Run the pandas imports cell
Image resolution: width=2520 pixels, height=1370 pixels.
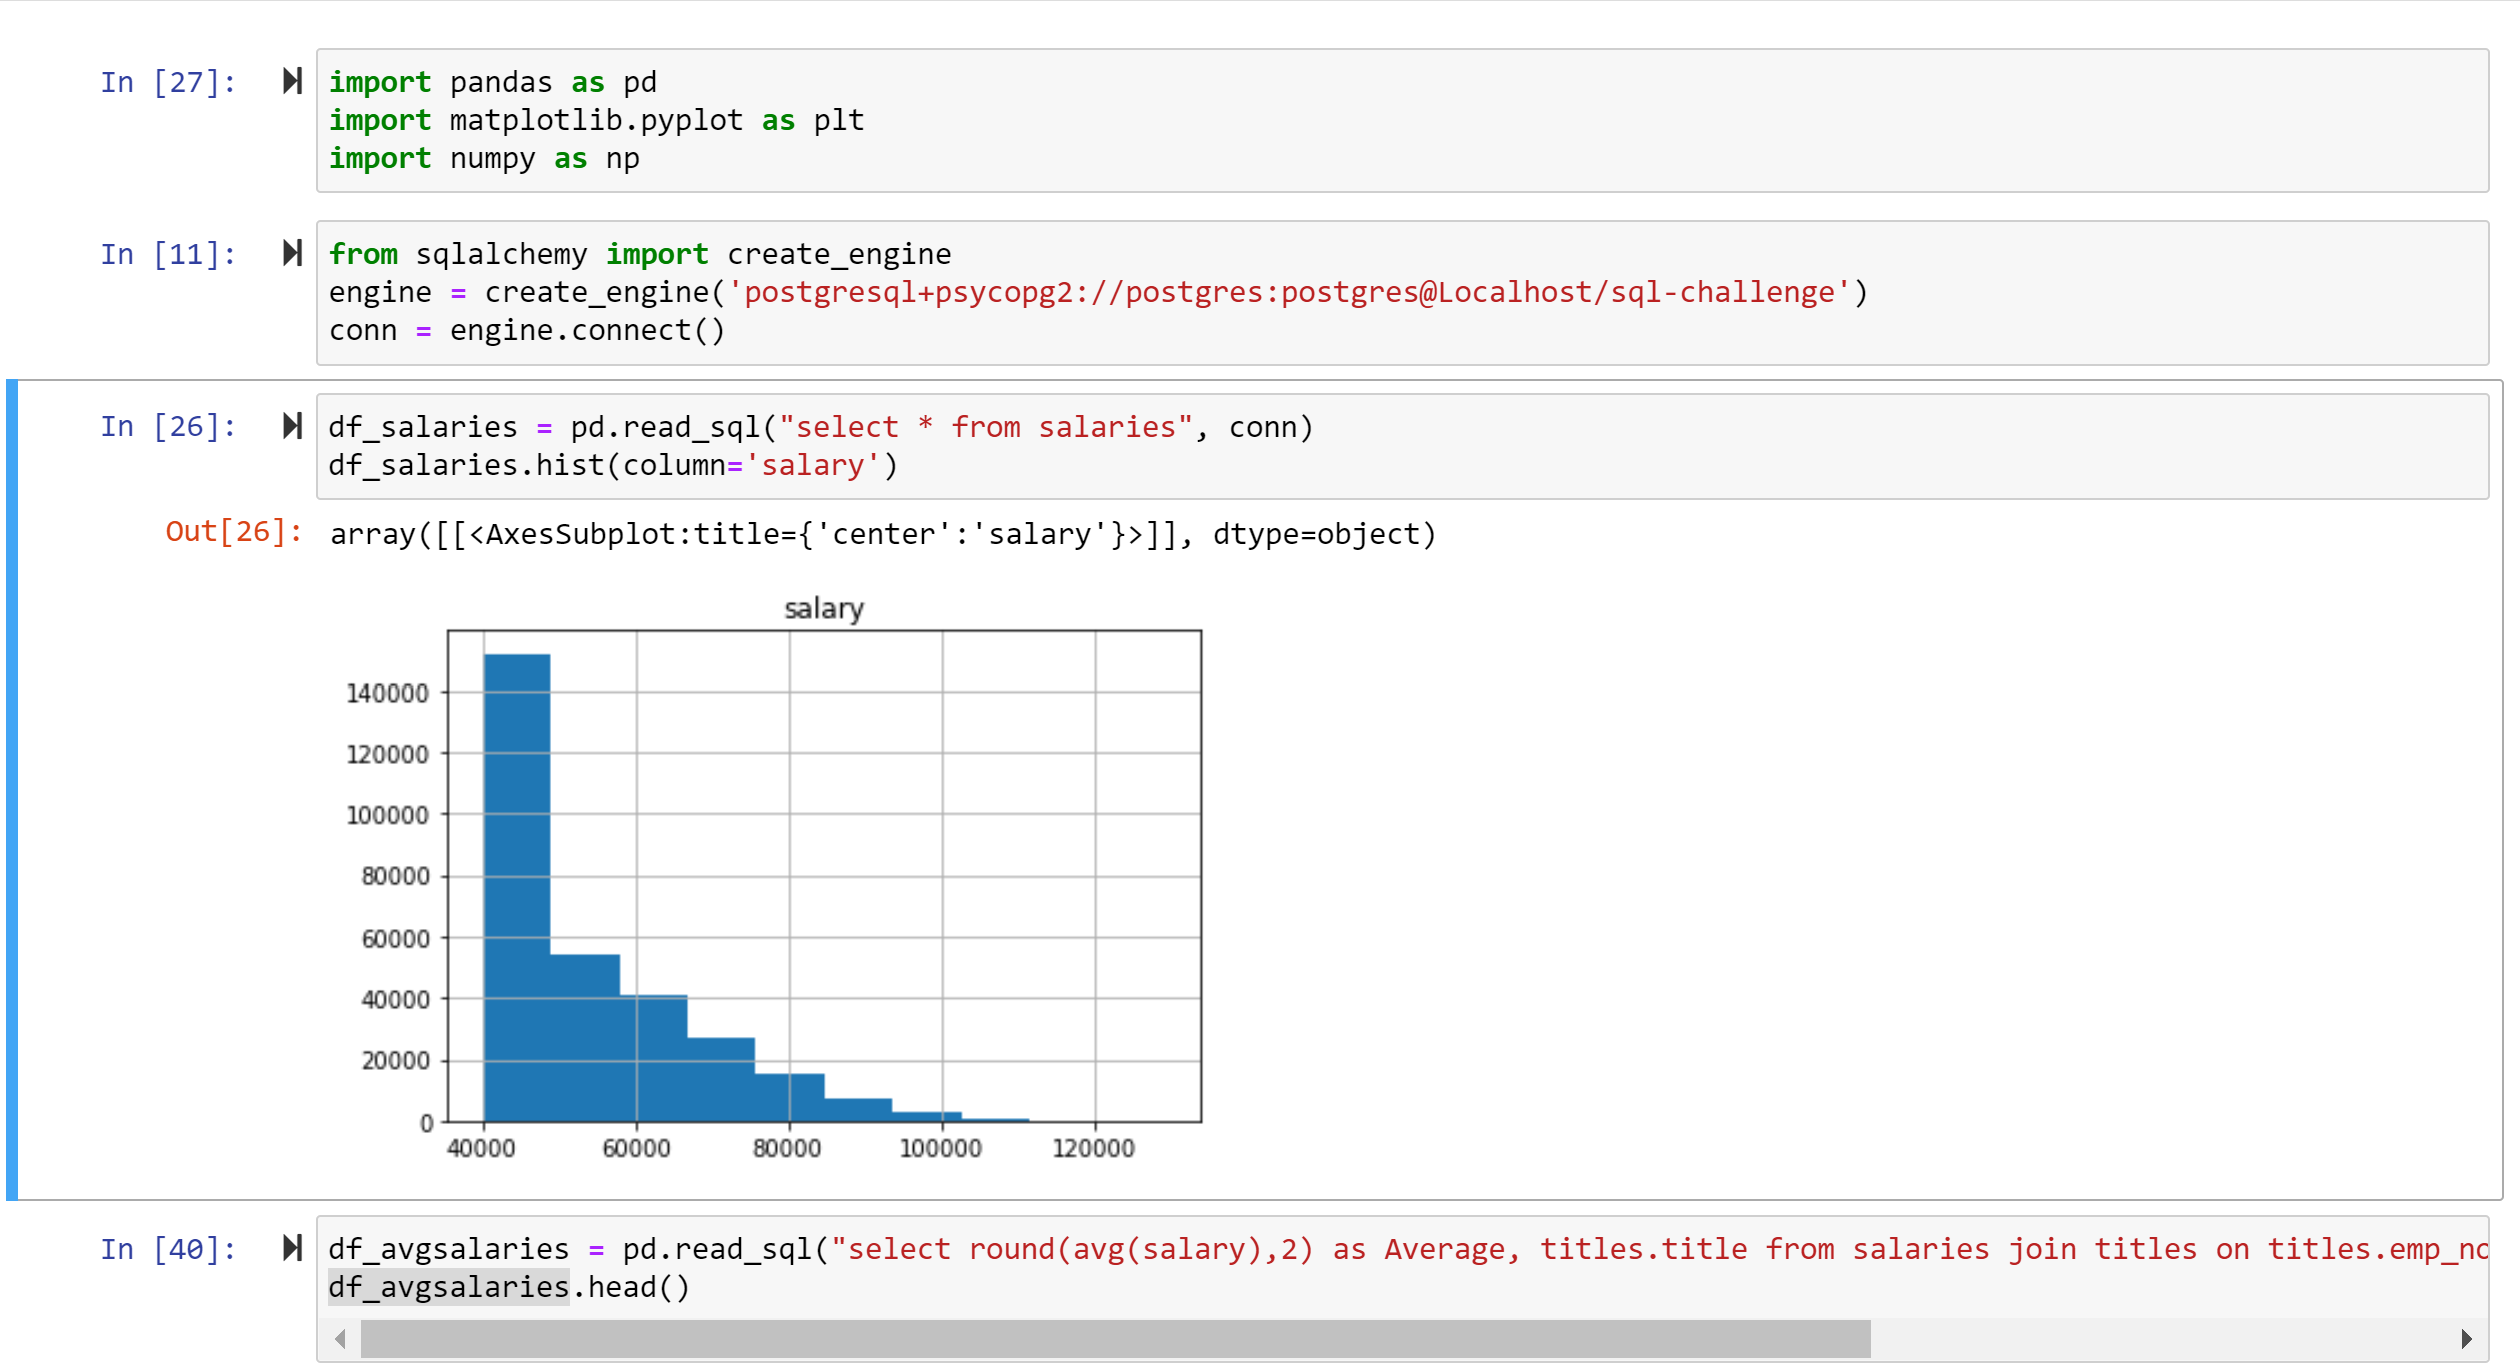(292, 81)
